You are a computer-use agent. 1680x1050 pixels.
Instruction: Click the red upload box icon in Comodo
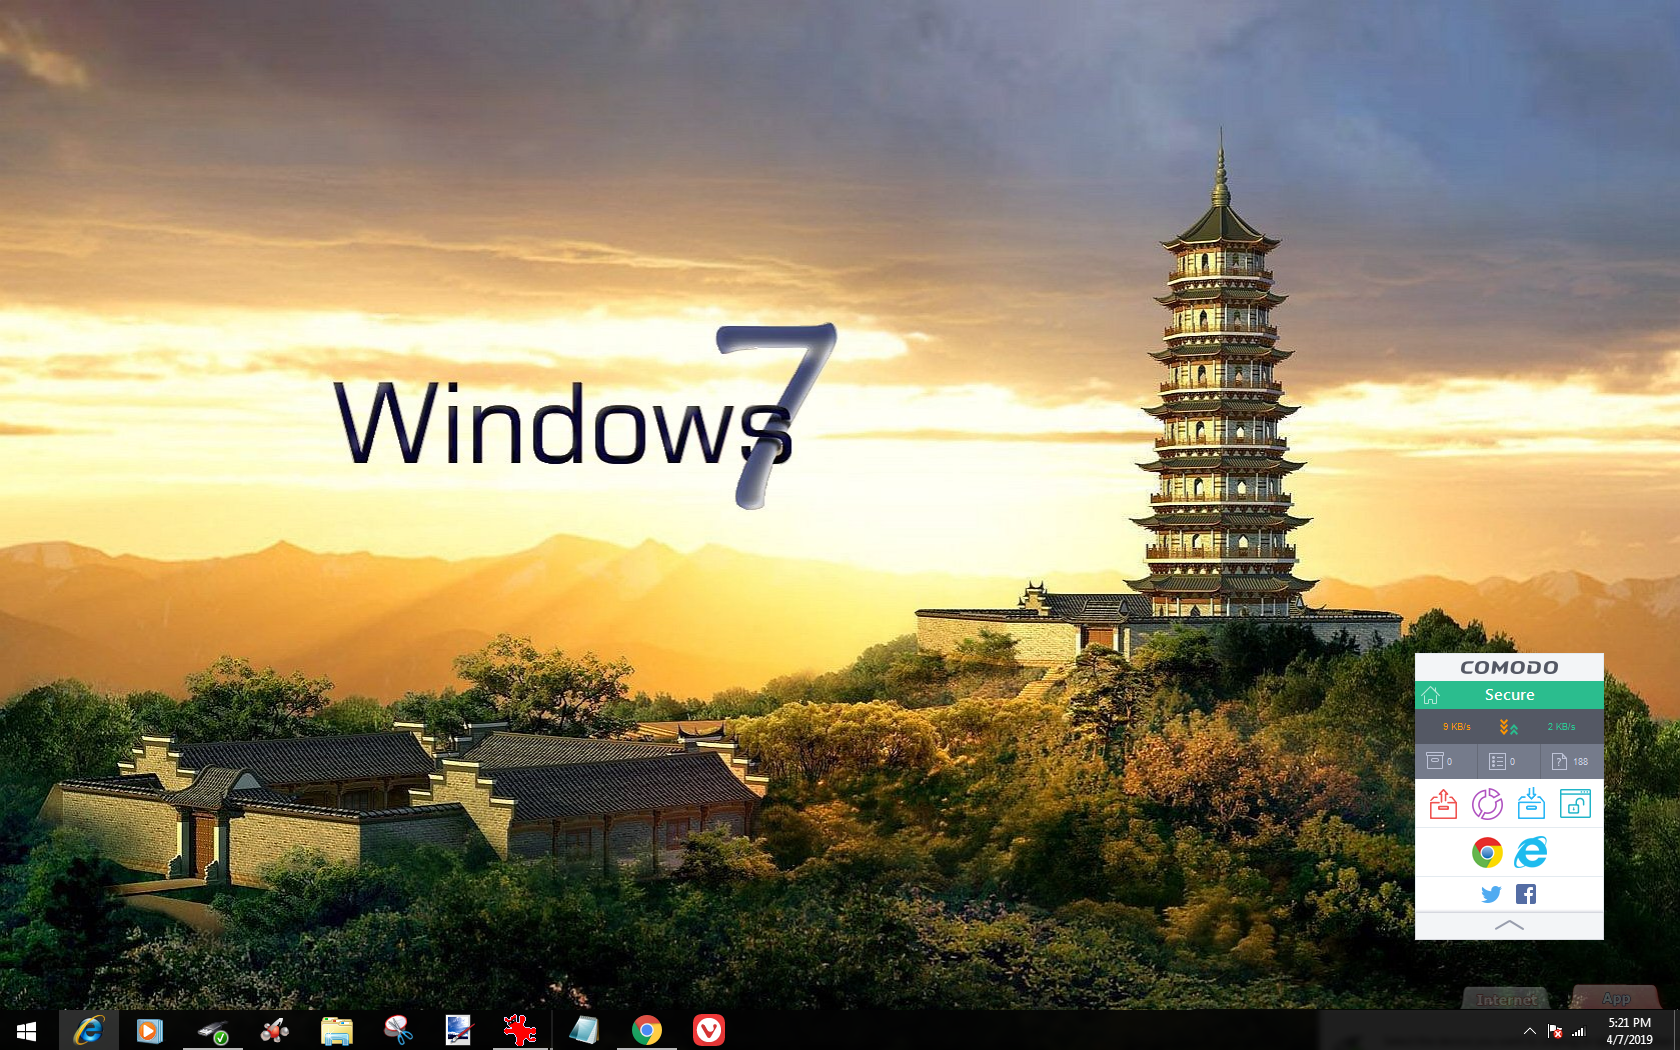(1443, 804)
